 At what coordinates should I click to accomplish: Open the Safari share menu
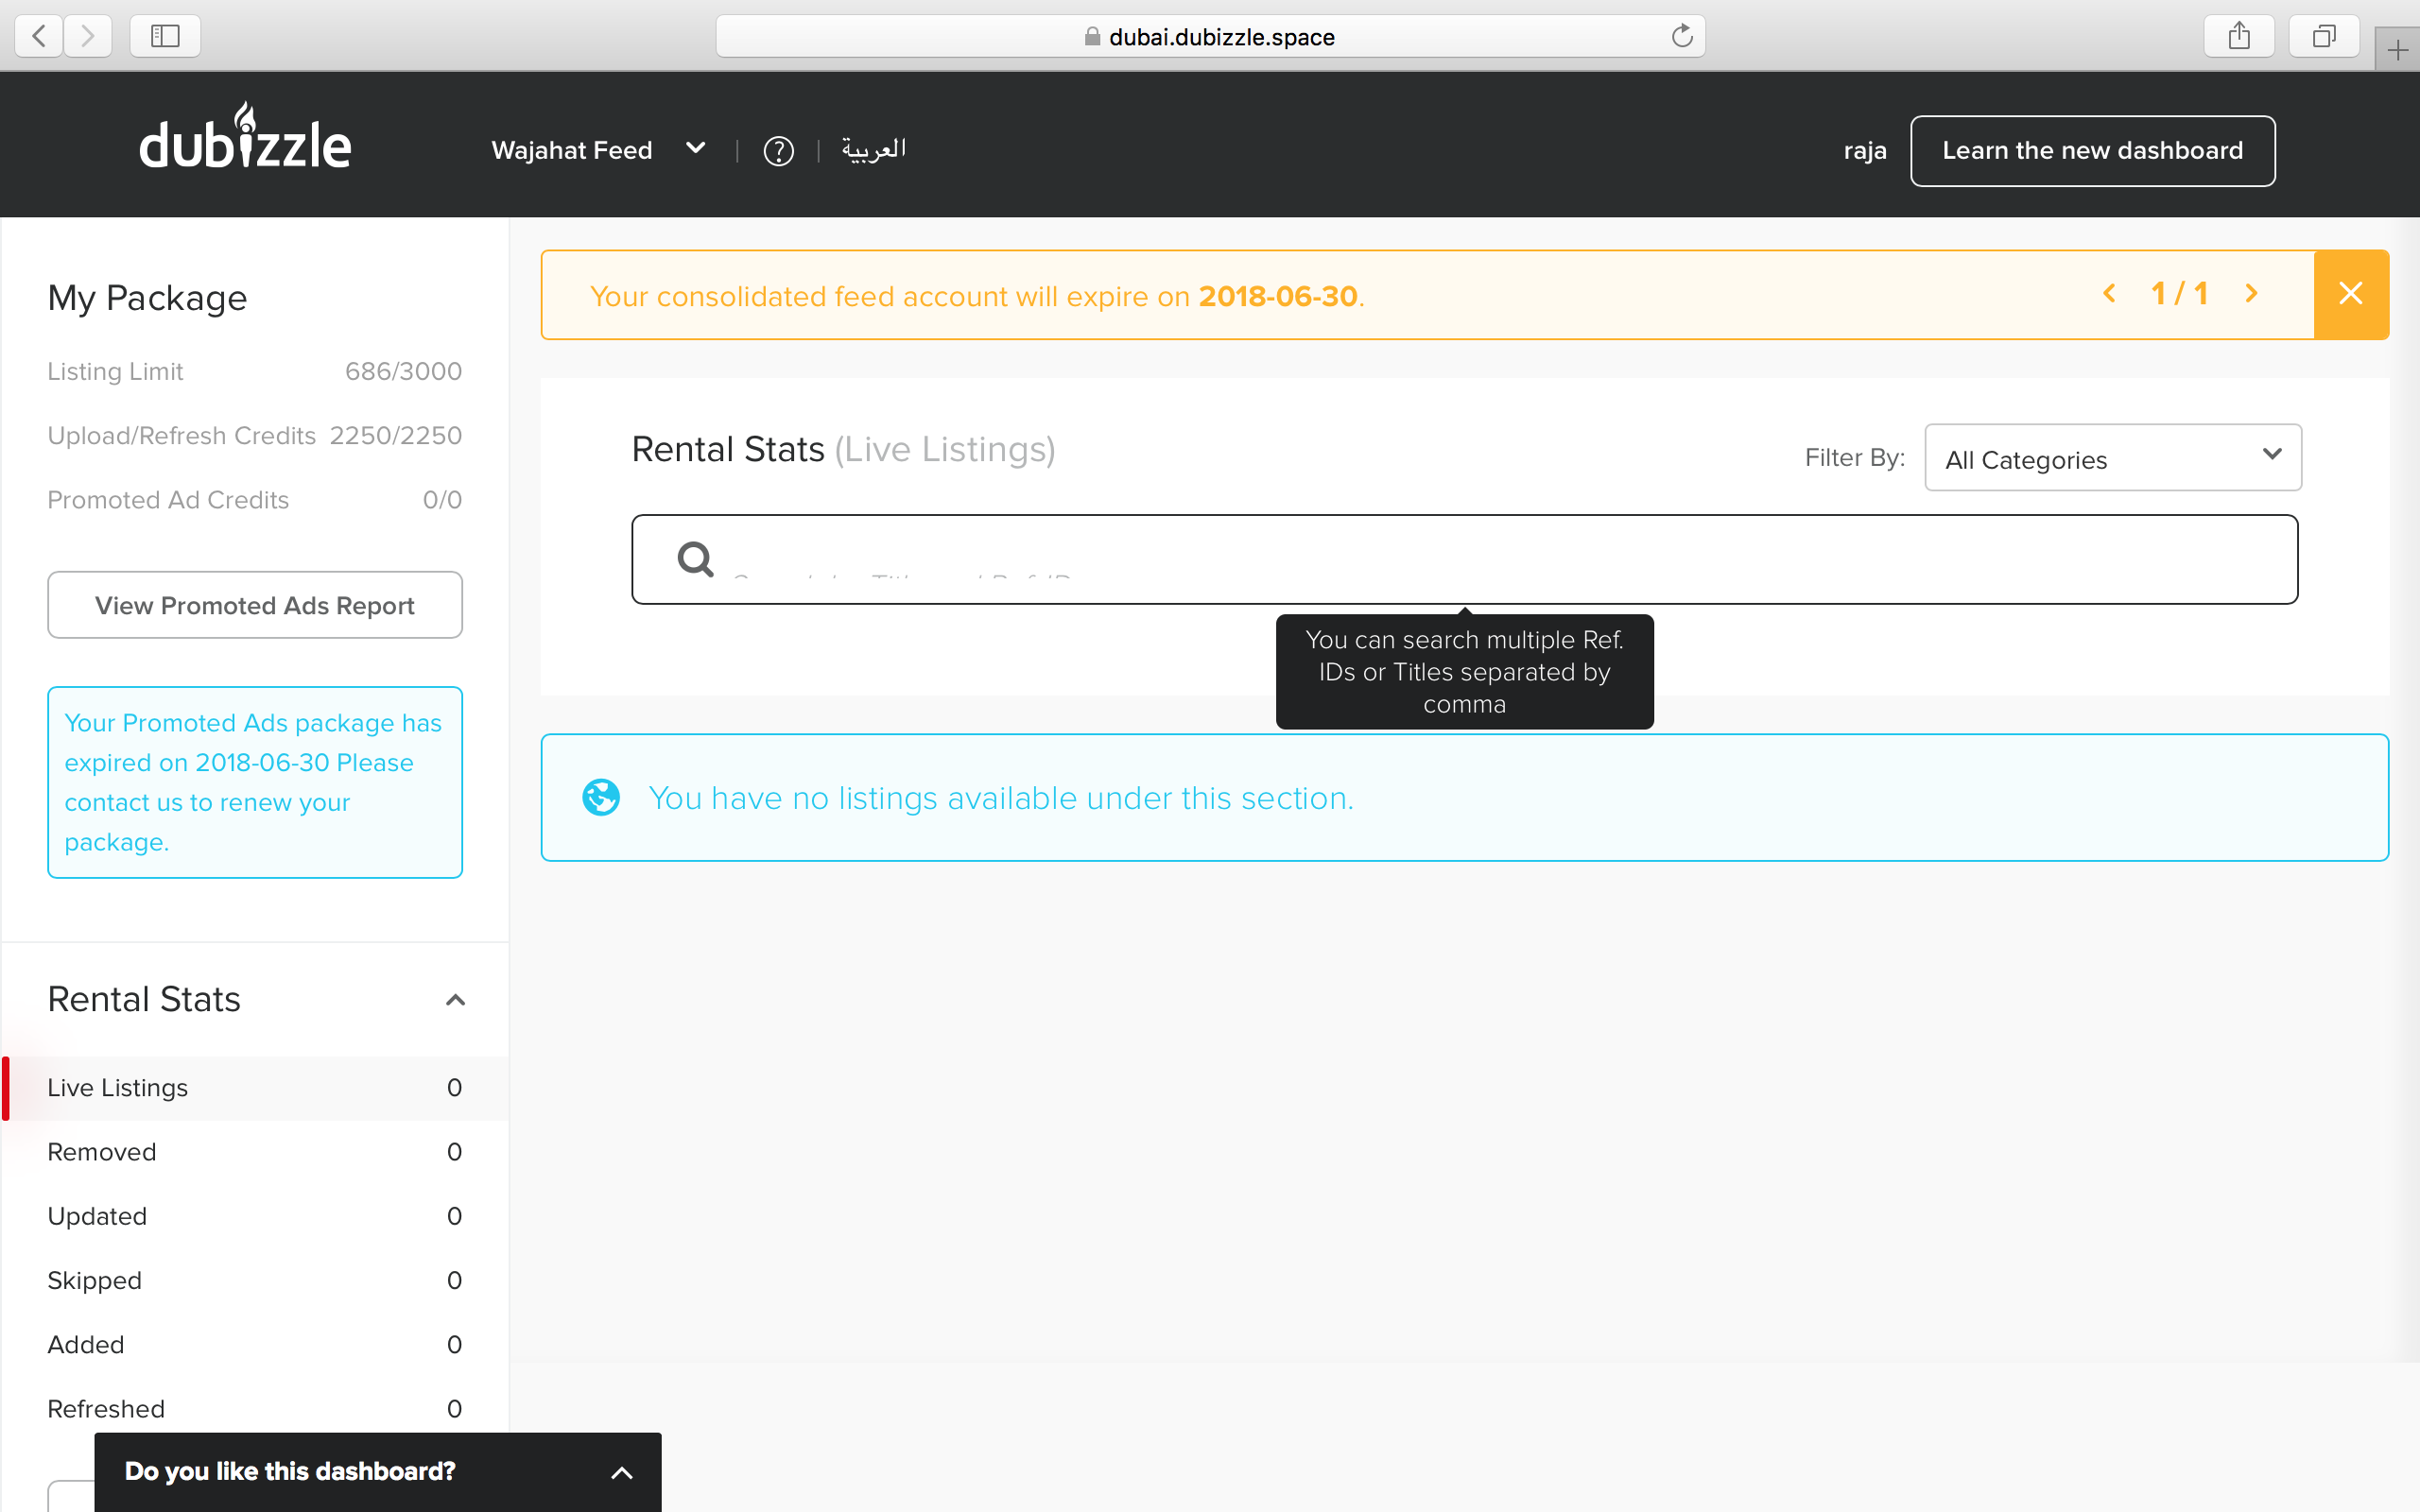2239,36
